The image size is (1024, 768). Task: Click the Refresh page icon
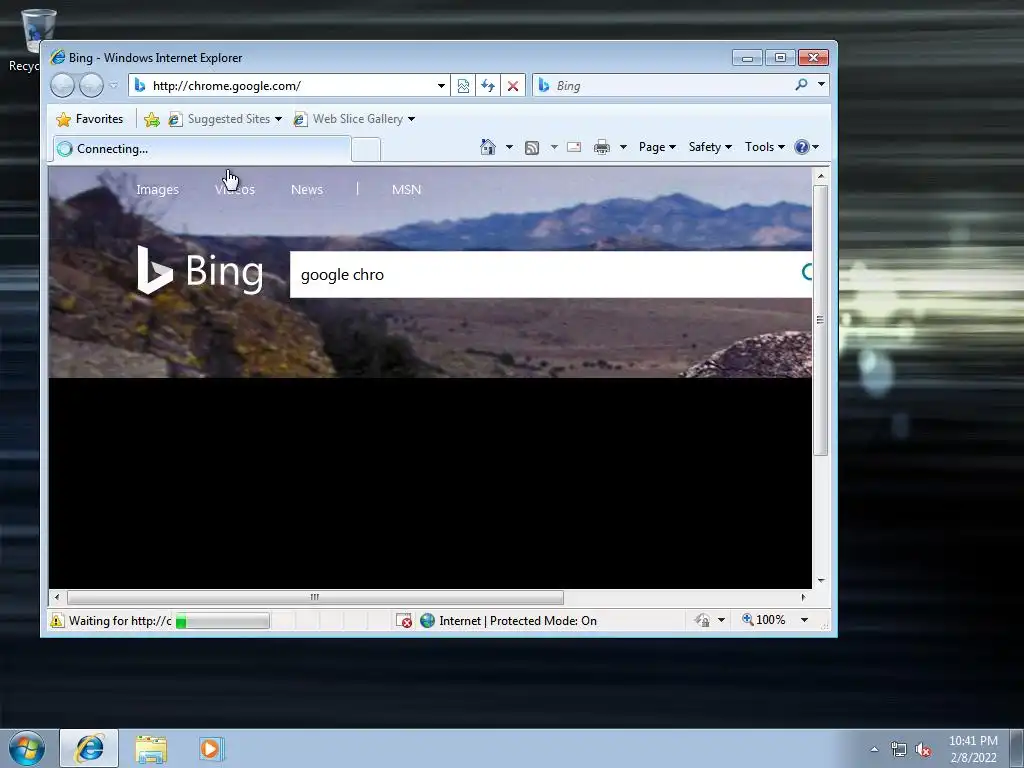(x=488, y=86)
